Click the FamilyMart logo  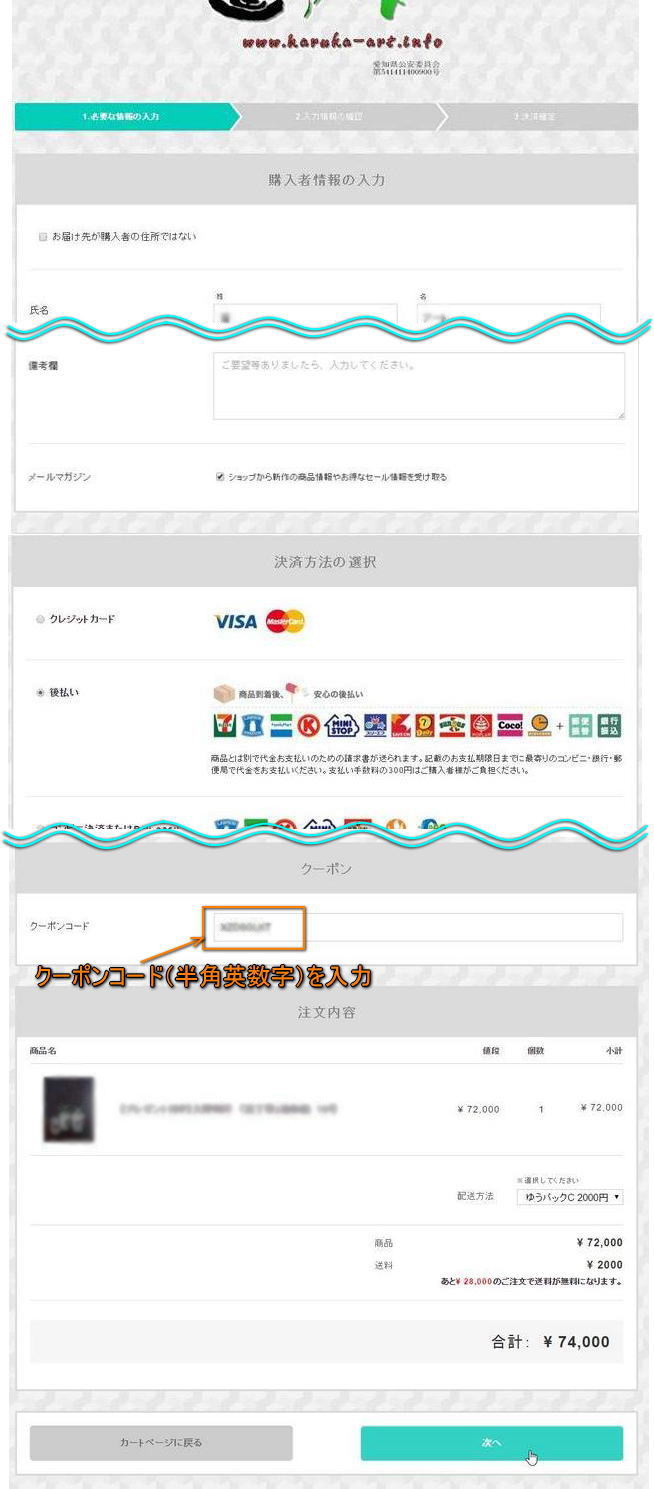281,725
